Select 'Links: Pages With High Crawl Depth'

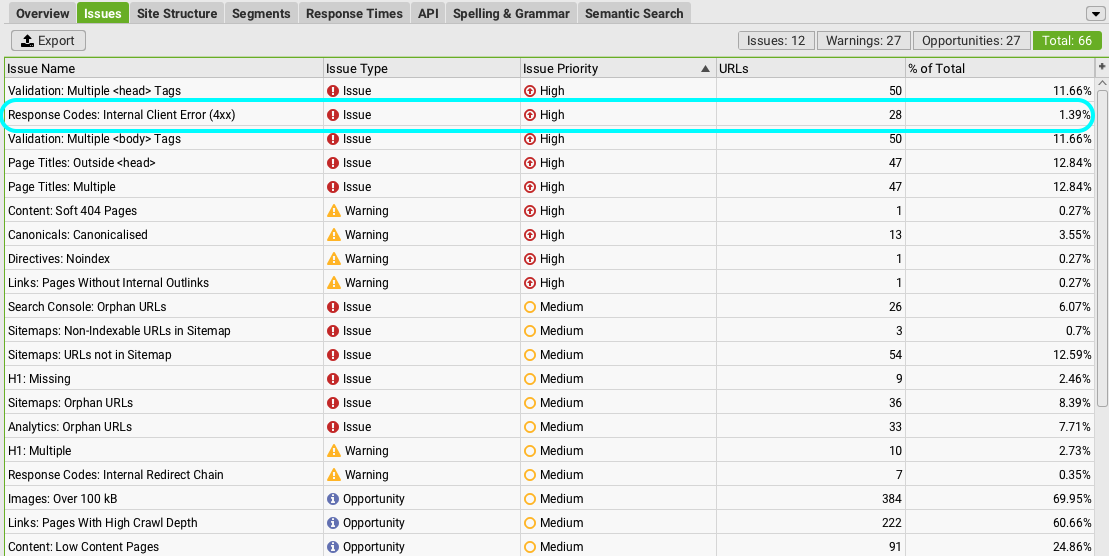tap(103, 523)
